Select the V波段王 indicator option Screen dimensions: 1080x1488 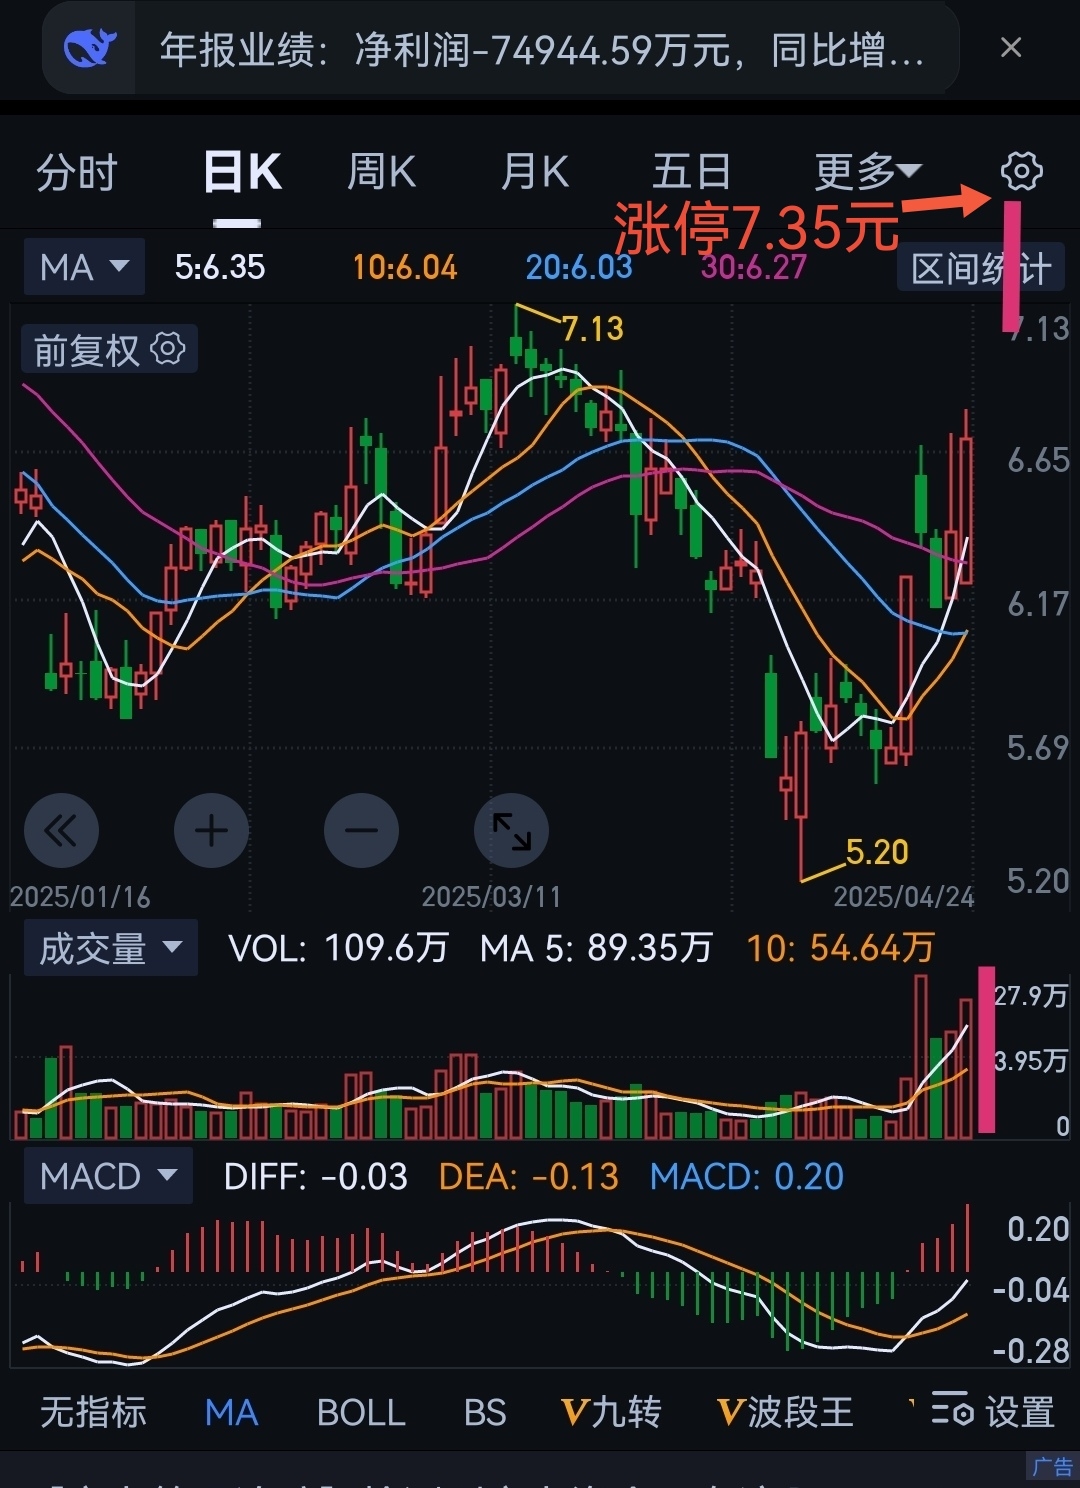(x=785, y=1413)
